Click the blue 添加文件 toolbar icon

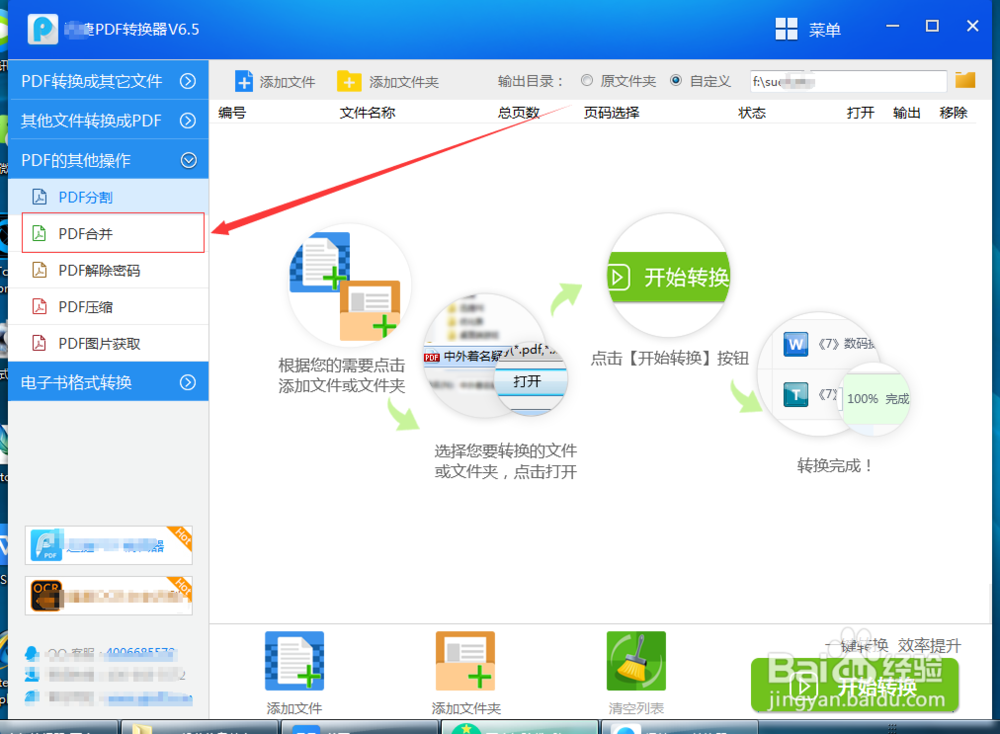[x=244, y=82]
